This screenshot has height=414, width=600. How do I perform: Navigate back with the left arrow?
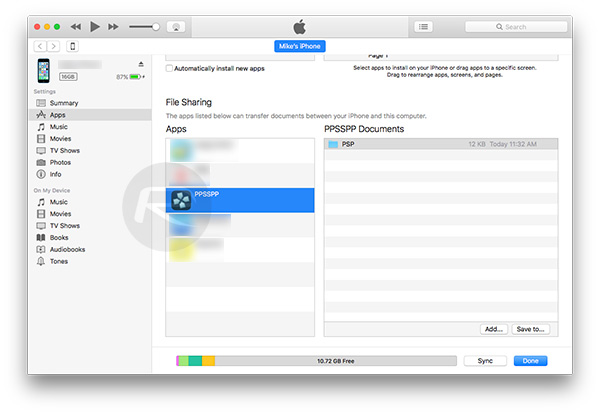click(x=40, y=46)
